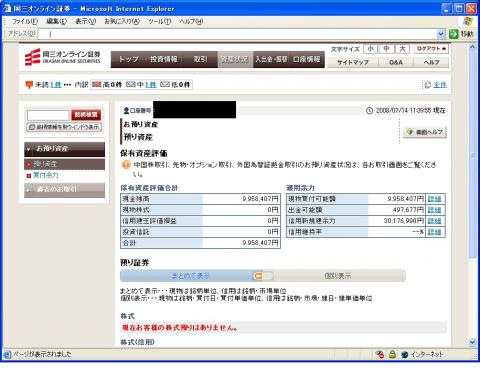
Task: Open the 投資情報 navigation tab
Action: pyautogui.click(x=163, y=59)
